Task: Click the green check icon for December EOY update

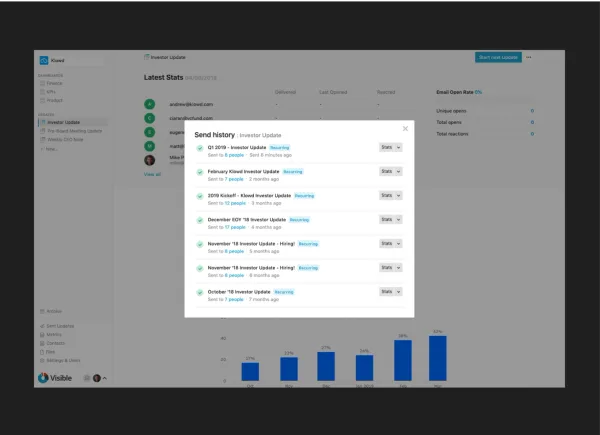Action: click(200, 220)
